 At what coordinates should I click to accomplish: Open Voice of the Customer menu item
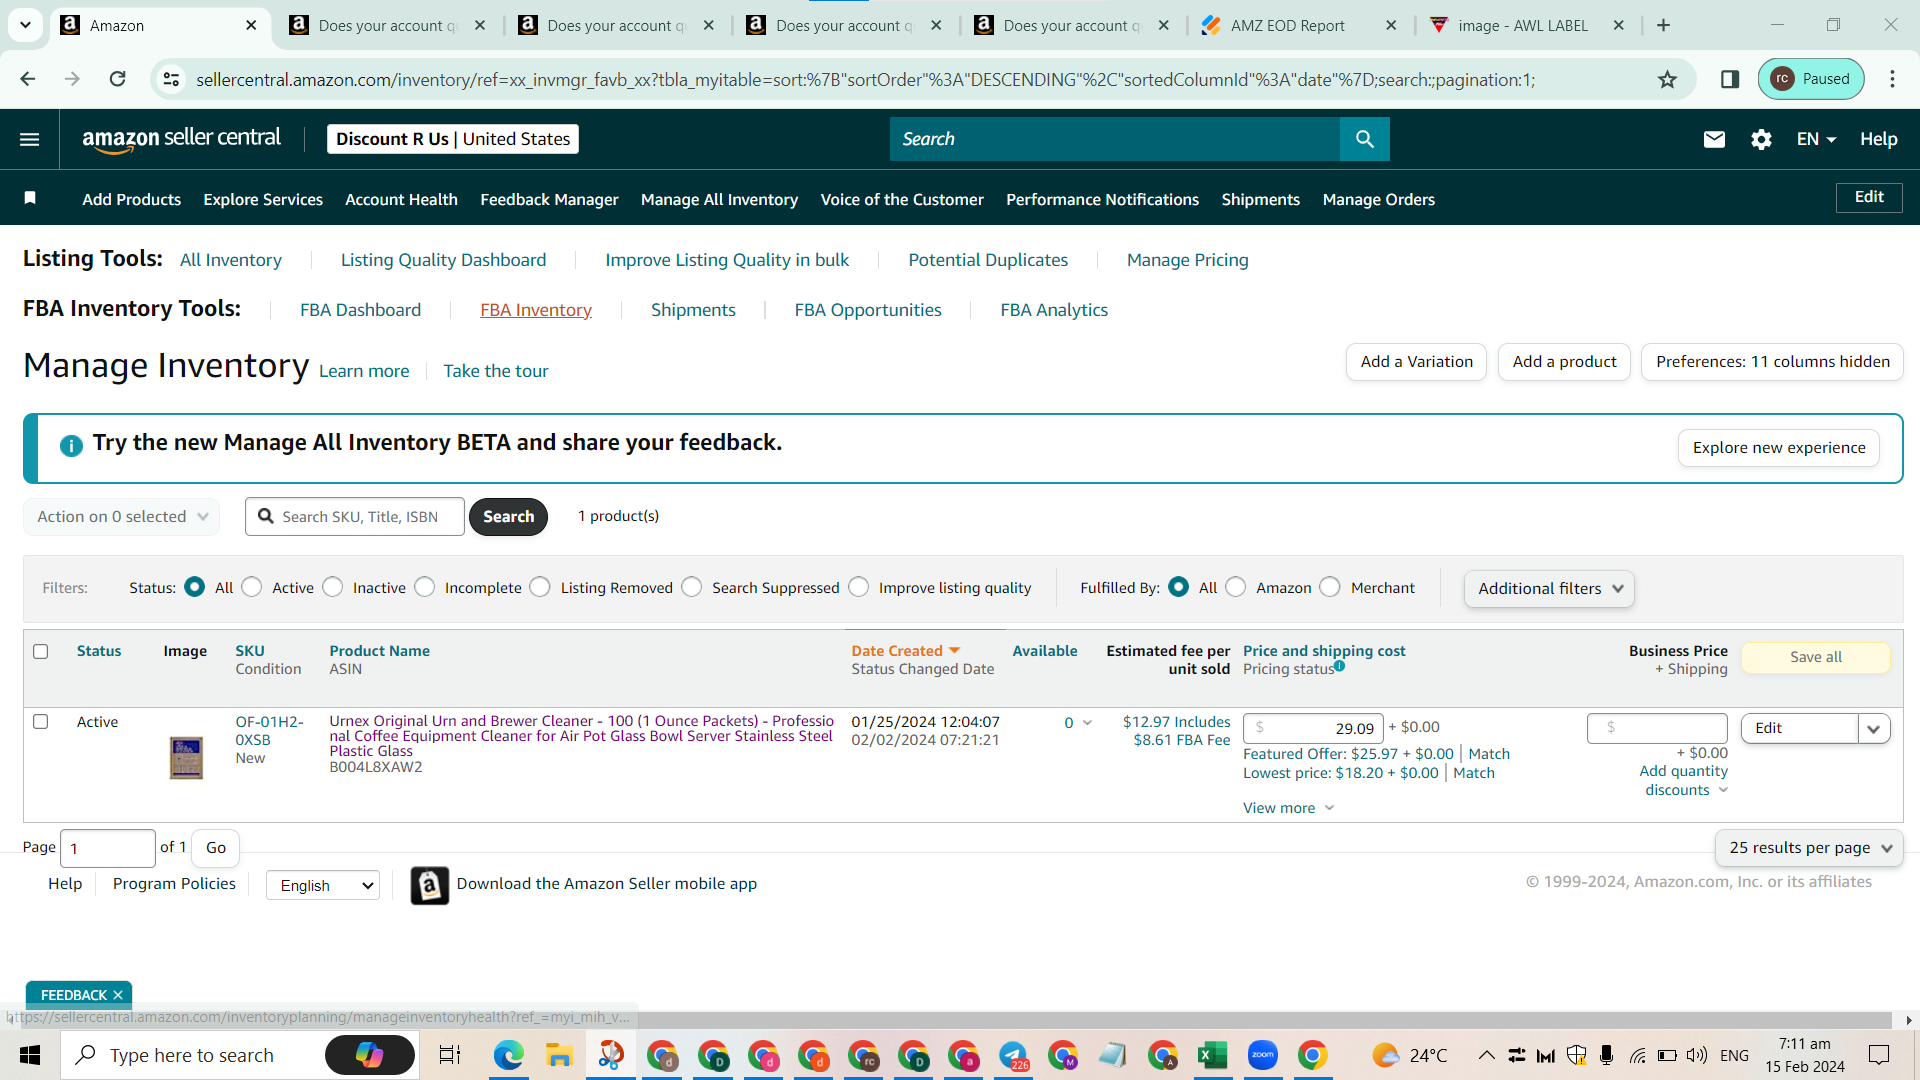902,200
